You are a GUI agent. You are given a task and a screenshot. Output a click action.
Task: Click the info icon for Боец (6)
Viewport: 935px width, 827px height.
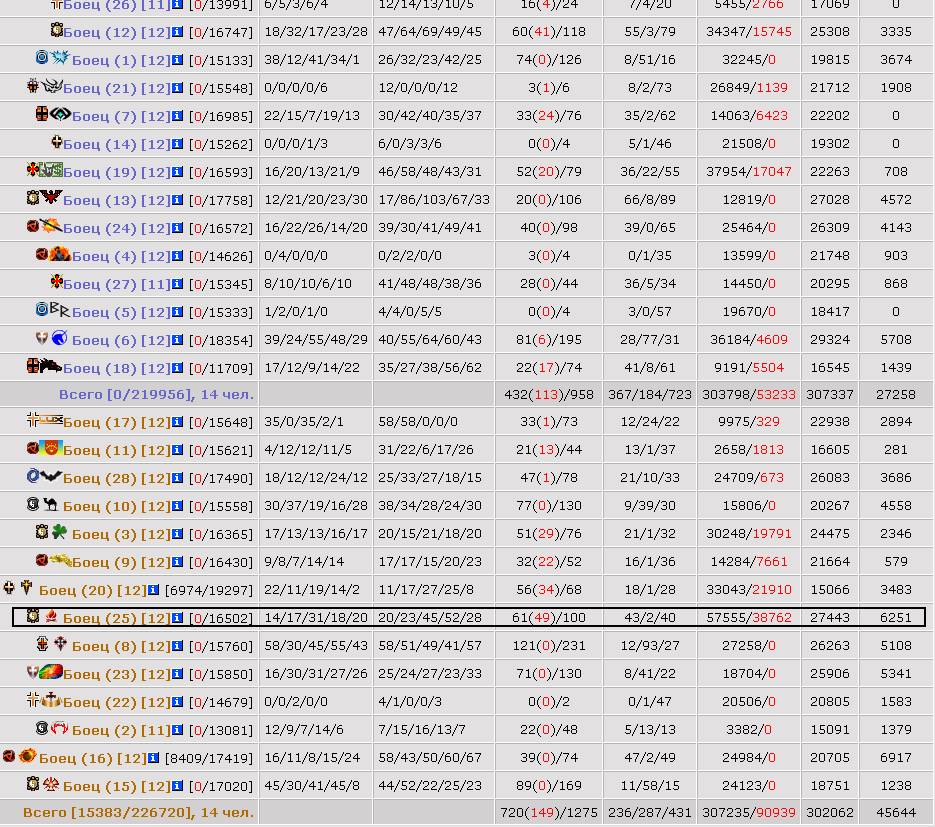pos(177,340)
